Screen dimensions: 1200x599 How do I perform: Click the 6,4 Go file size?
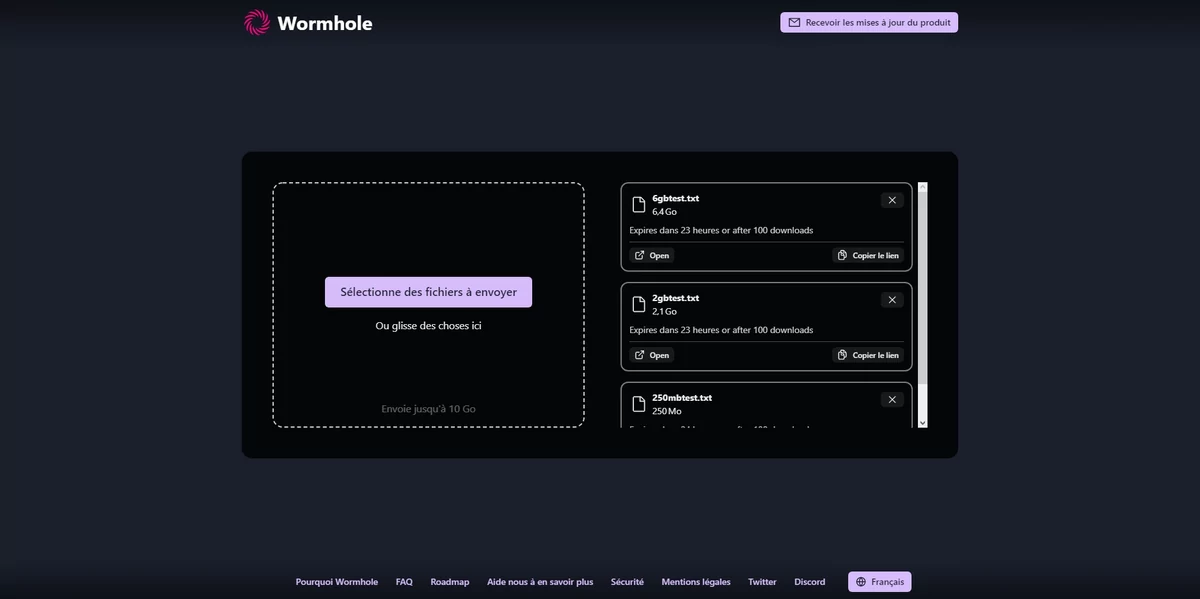664,212
